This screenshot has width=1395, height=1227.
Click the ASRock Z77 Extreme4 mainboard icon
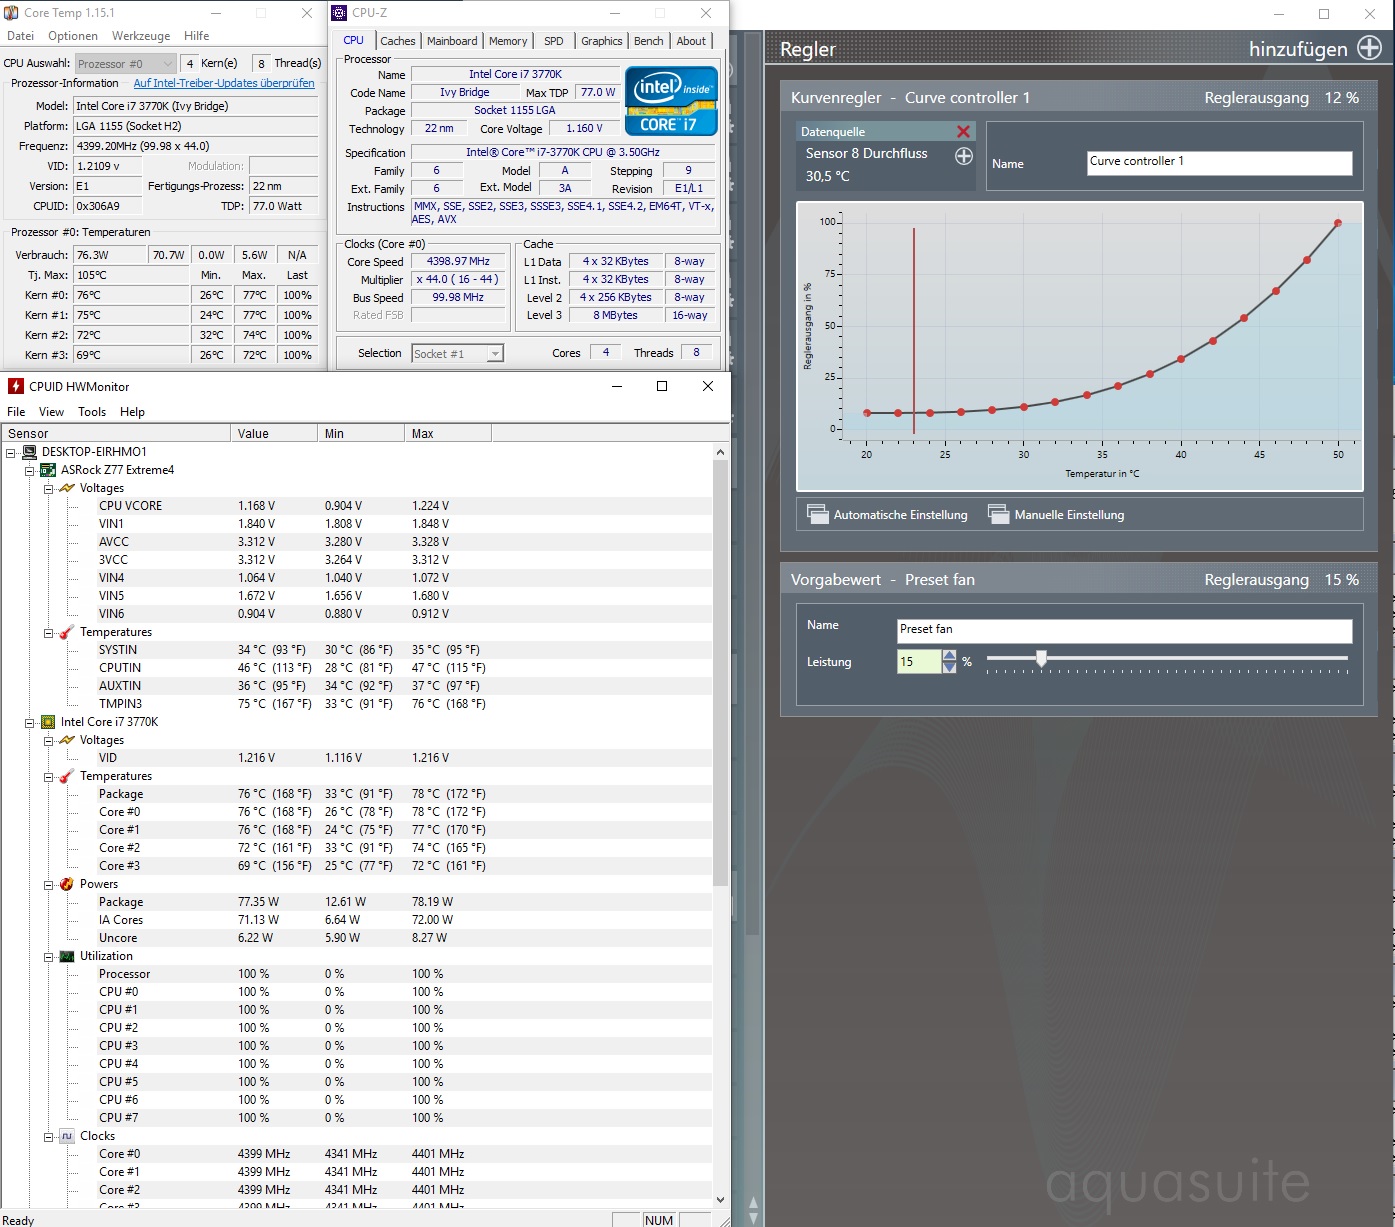pos(48,470)
